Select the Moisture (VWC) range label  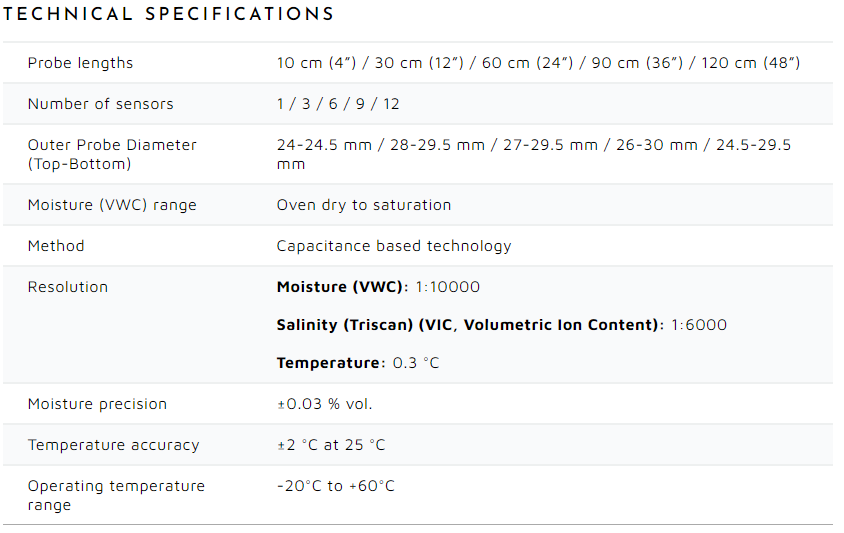tap(112, 205)
